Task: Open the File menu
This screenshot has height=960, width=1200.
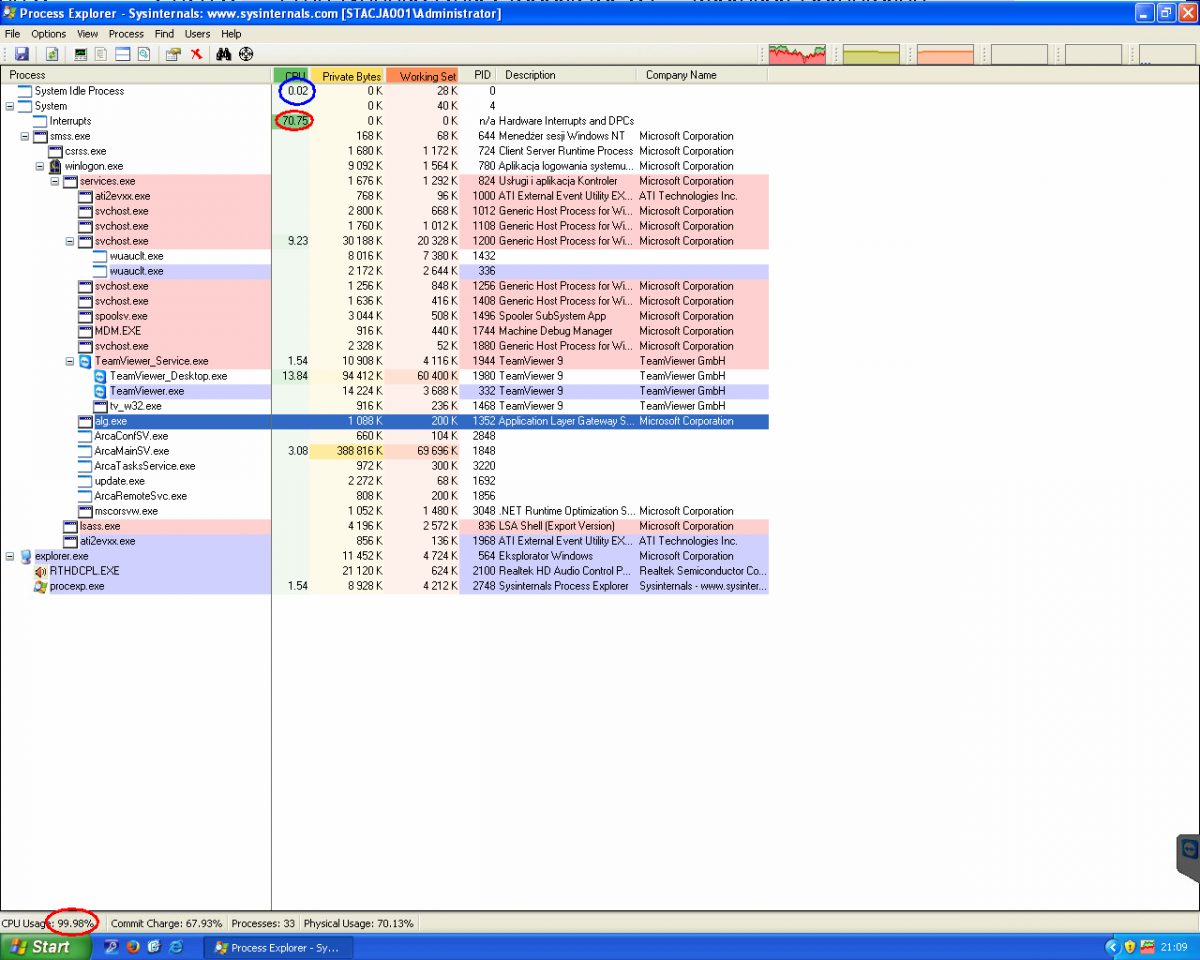Action: (12, 34)
